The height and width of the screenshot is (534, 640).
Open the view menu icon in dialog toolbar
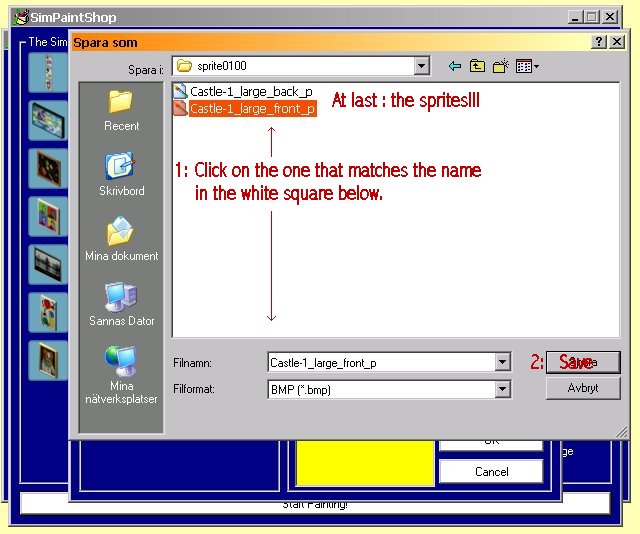coord(527,66)
